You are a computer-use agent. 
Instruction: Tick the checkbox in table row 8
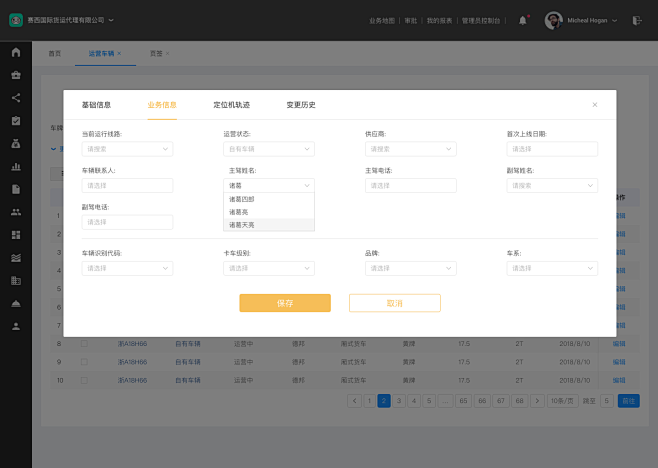click(84, 344)
